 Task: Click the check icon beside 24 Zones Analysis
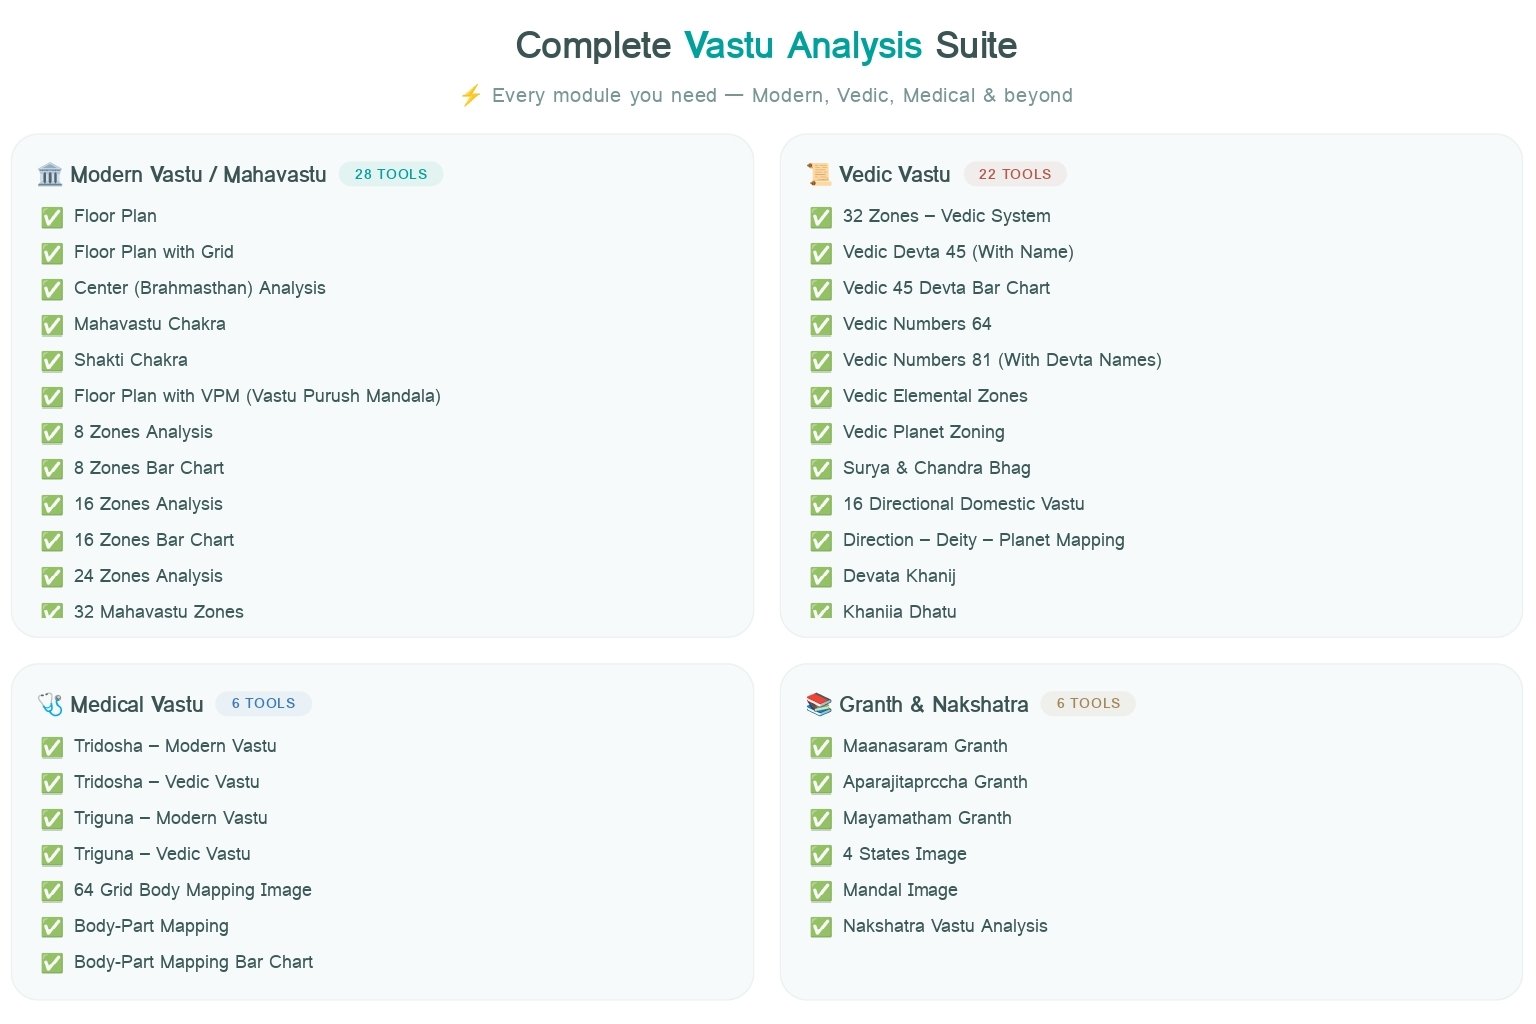[52, 577]
